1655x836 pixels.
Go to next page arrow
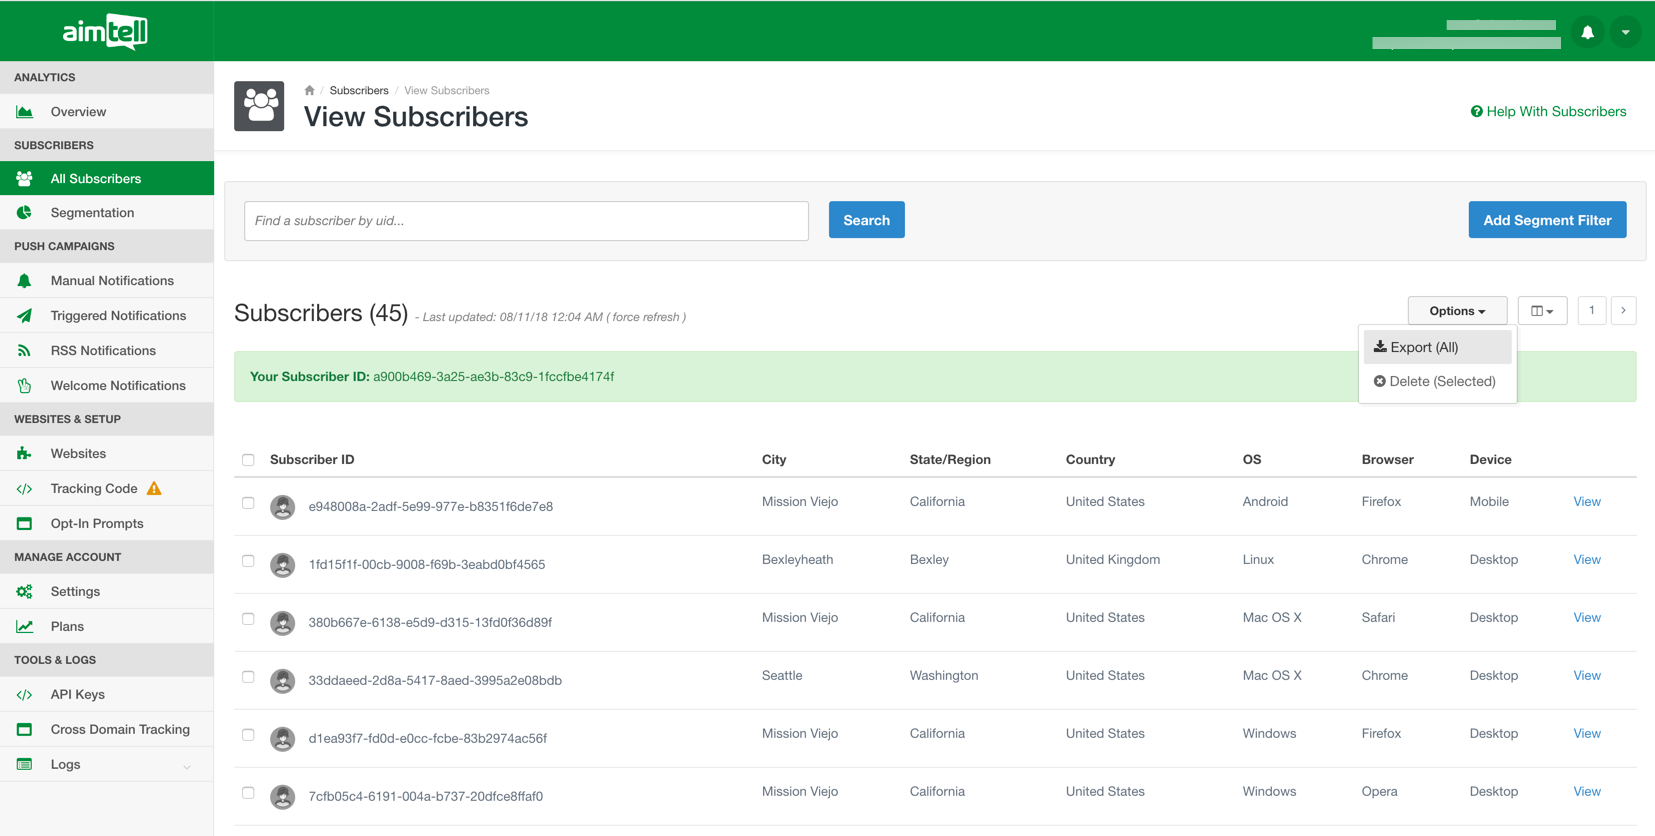[1623, 311]
